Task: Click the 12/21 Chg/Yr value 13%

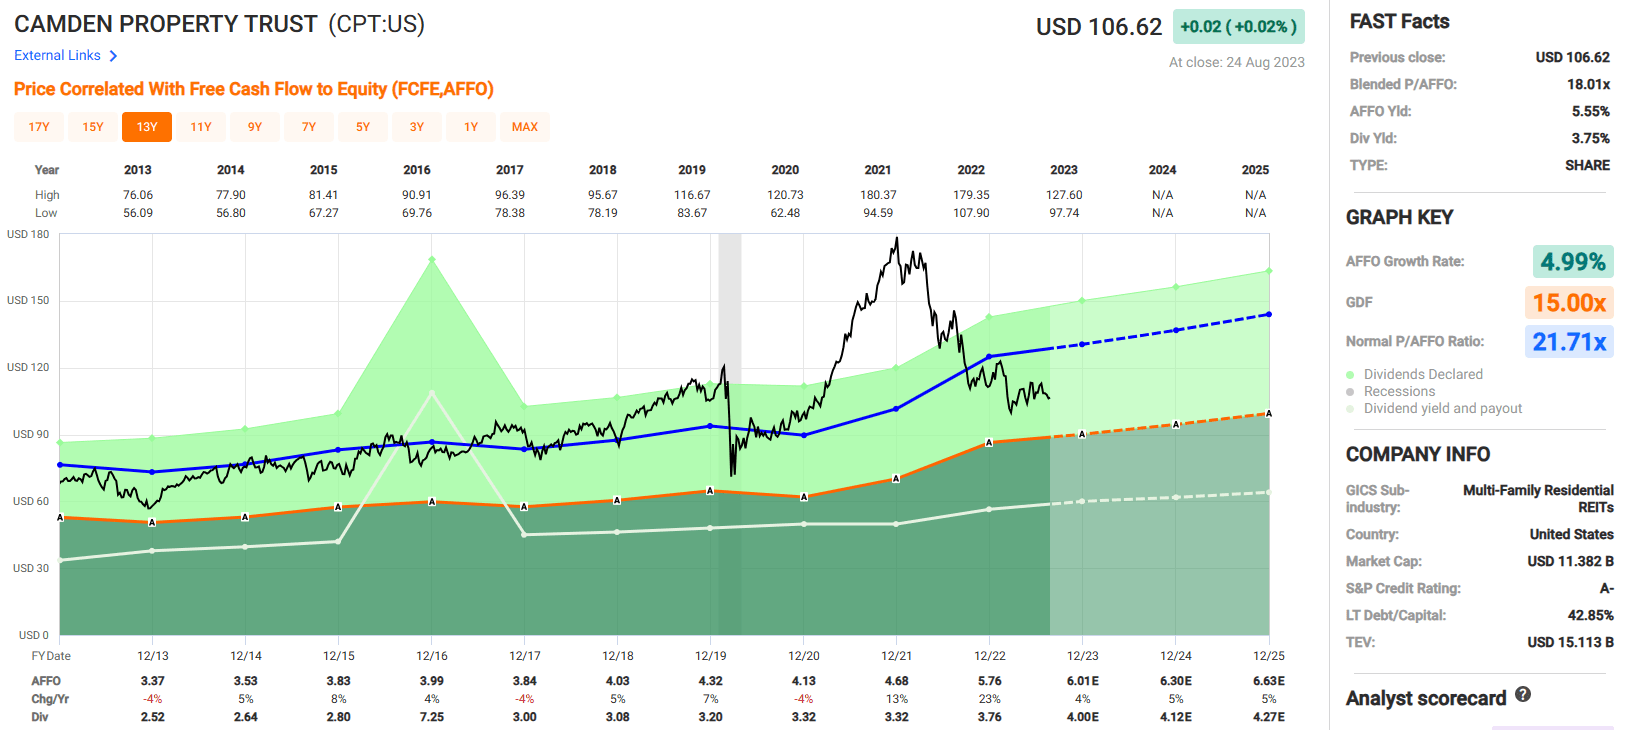Action: (897, 699)
